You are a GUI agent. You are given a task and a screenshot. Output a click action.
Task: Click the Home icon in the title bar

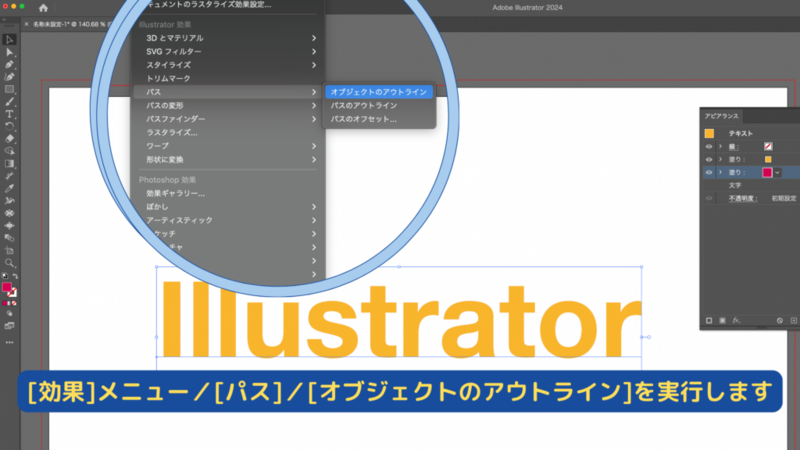43,8
